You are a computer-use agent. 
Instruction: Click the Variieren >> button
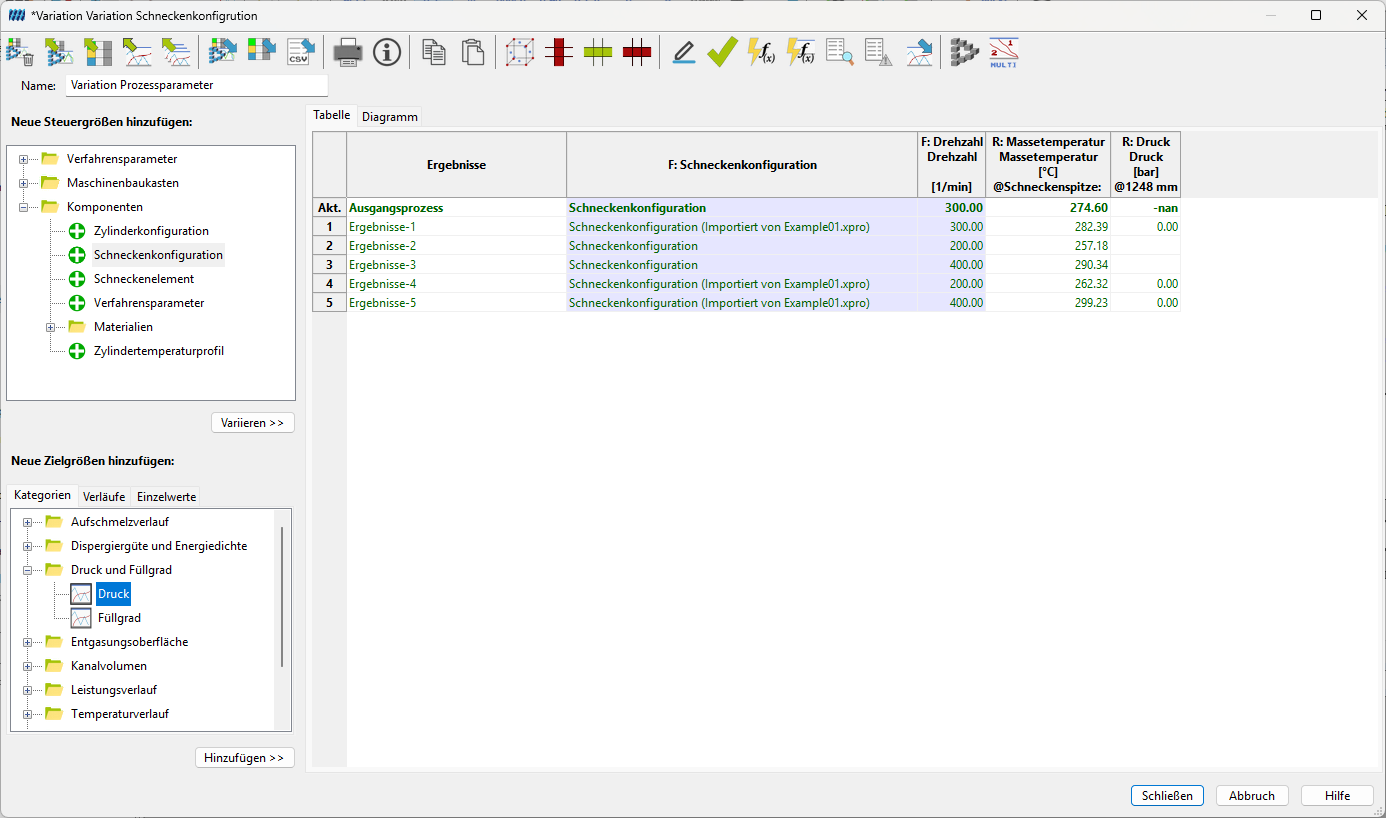coord(253,423)
